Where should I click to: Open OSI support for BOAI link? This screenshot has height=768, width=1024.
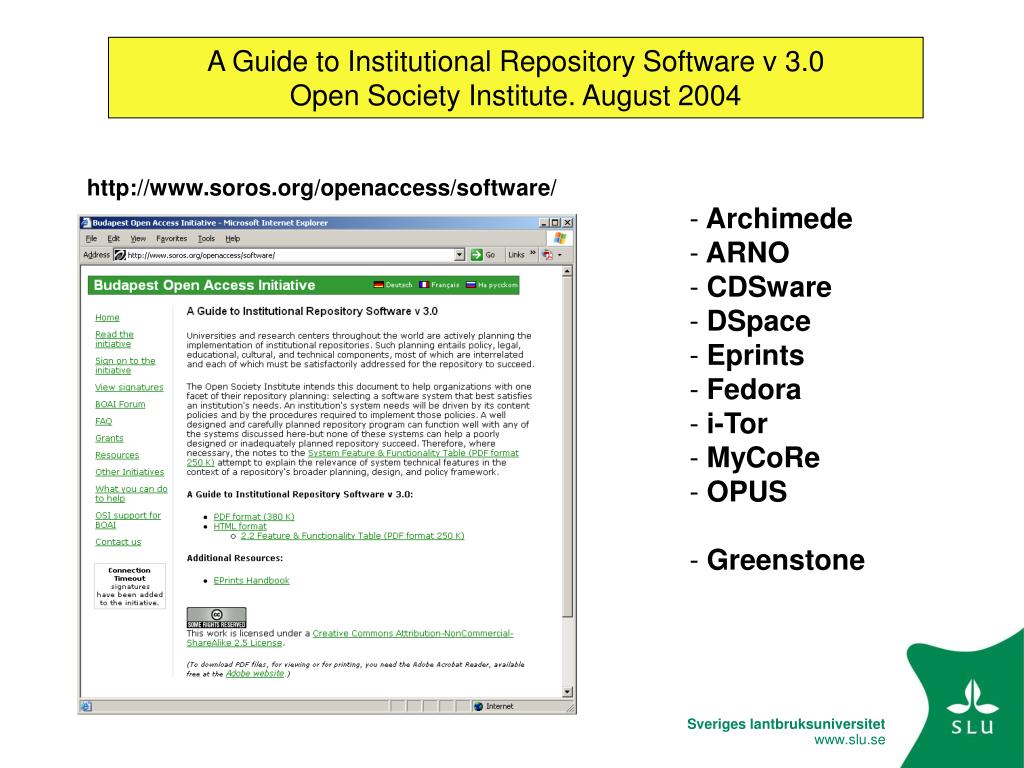click(x=128, y=520)
